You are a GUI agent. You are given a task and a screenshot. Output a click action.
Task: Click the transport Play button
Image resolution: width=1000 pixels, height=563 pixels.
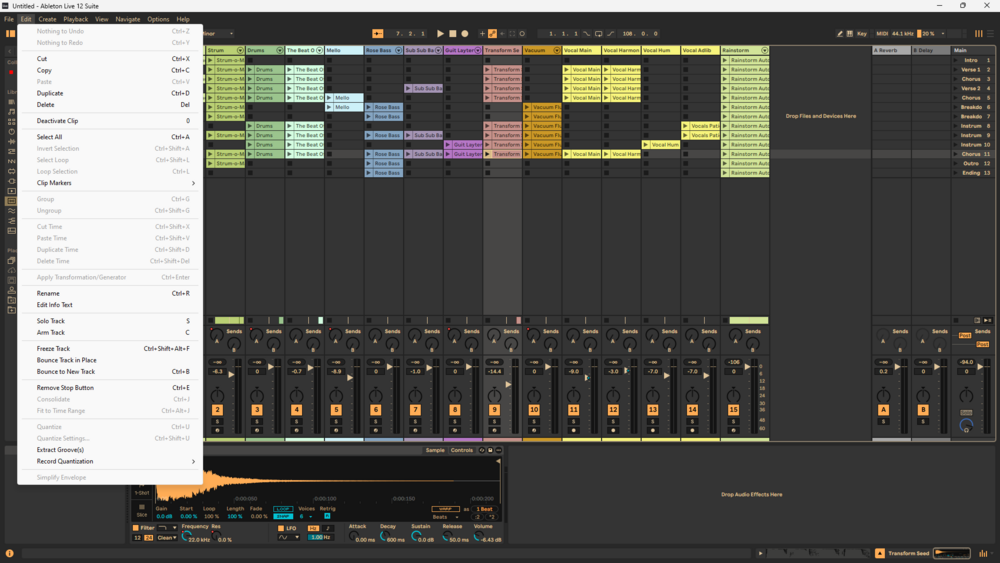[440, 34]
